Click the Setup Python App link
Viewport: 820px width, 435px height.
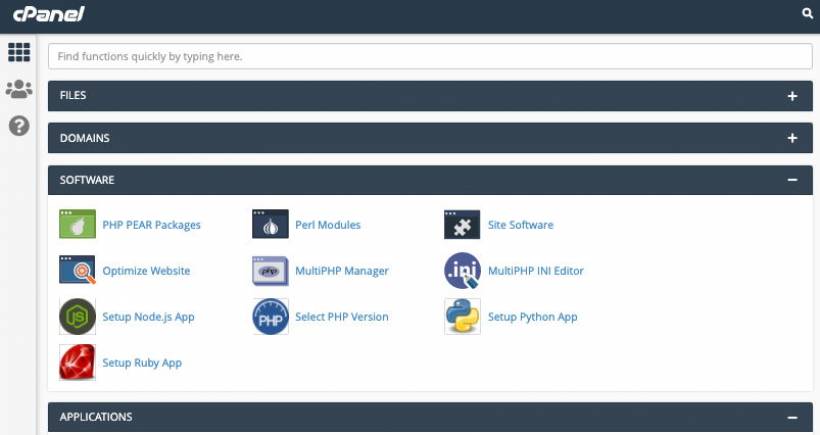532,317
